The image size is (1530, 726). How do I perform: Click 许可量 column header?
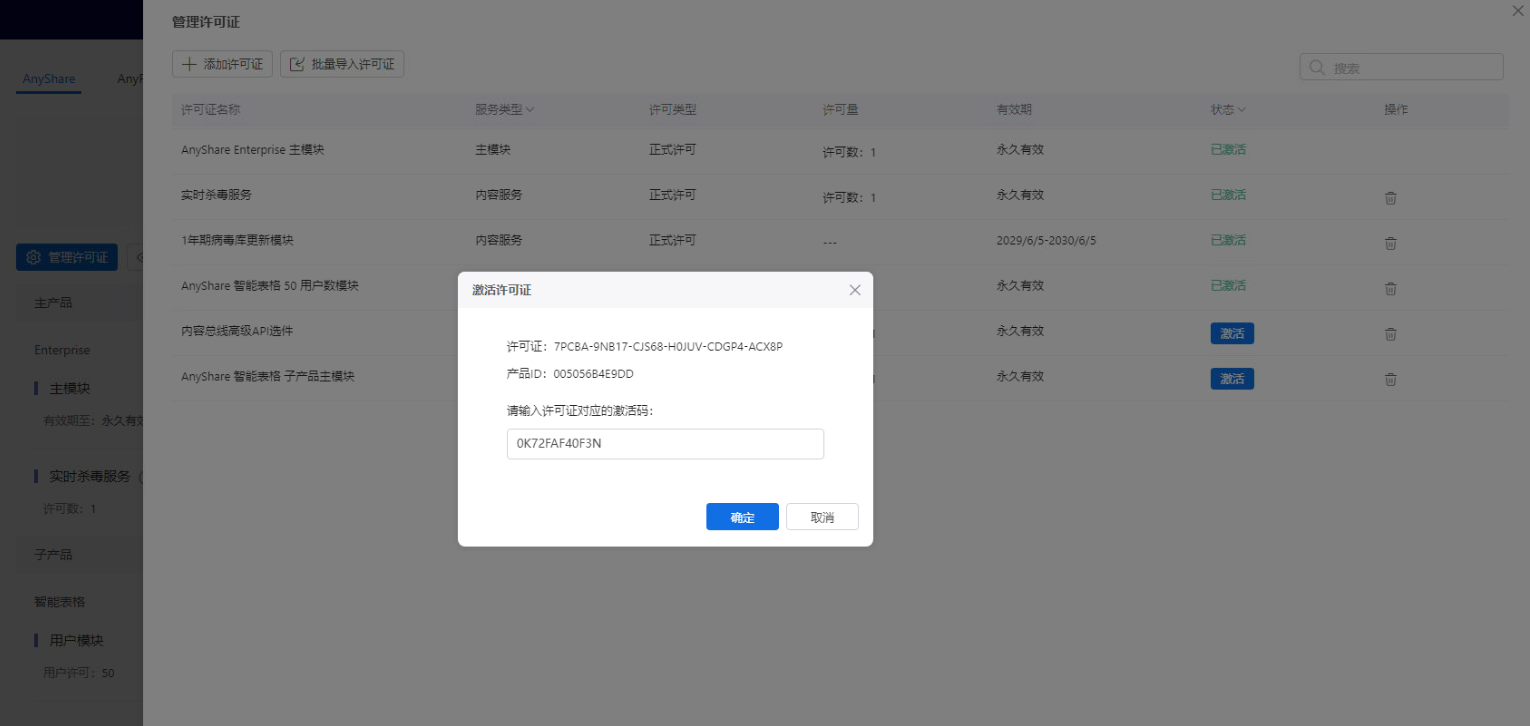pos(840,109)
